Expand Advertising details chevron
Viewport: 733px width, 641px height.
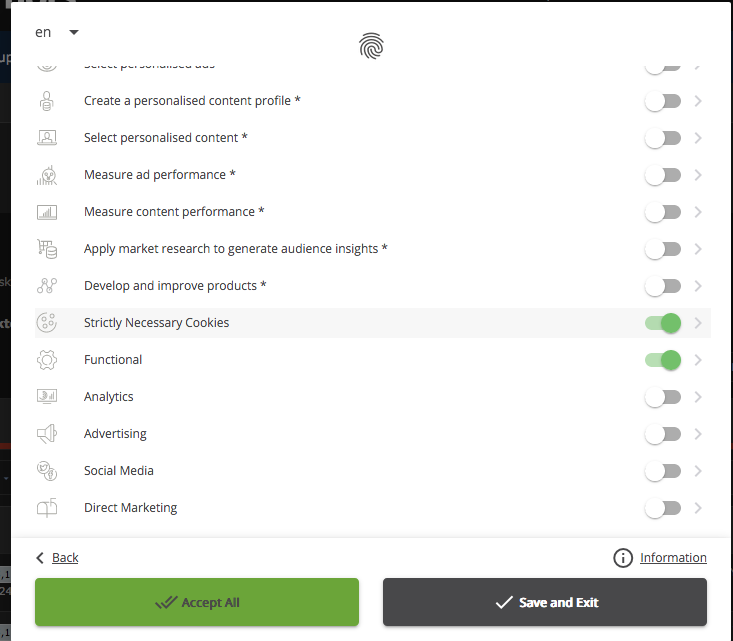(x=698, y=434)
